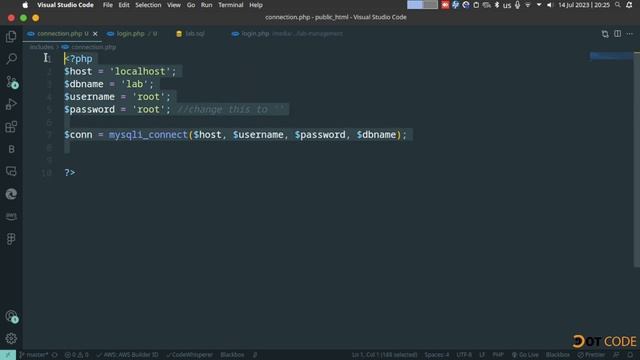Viewport: 640px width, 360px height.
Task: Open the Go menu
Action: [191, 5]
